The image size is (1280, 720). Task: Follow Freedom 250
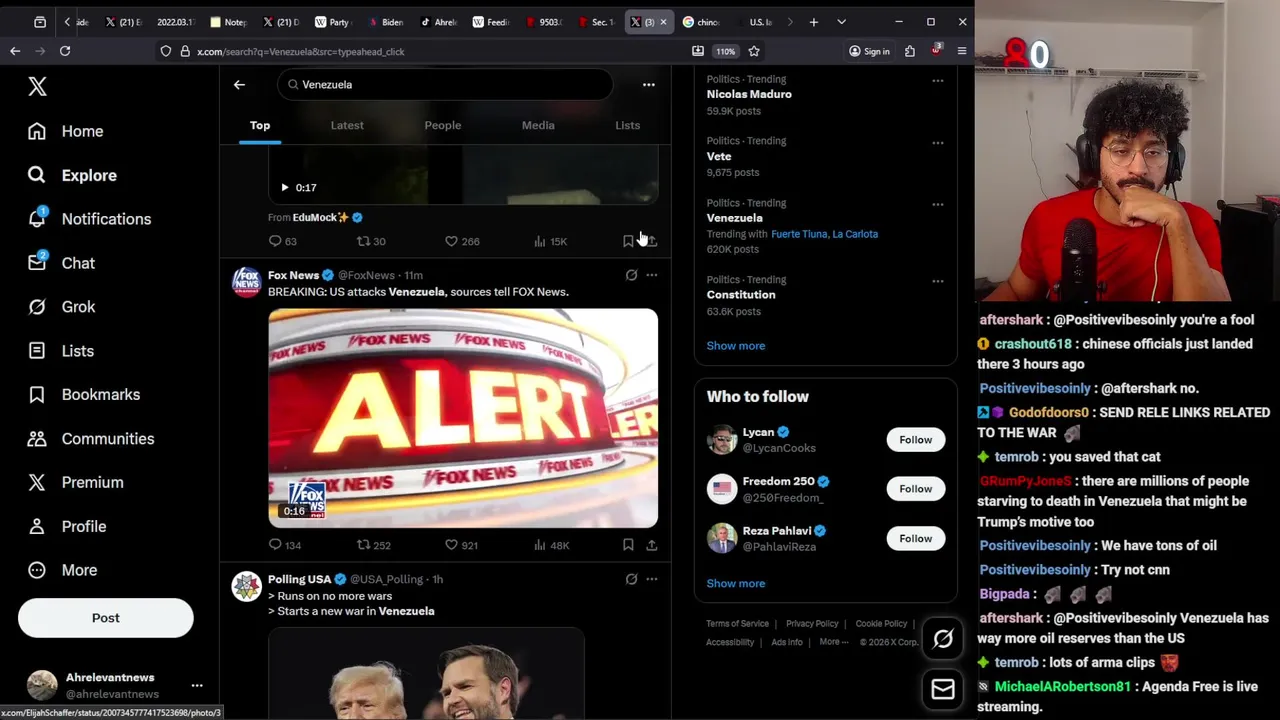pos(915,489)
